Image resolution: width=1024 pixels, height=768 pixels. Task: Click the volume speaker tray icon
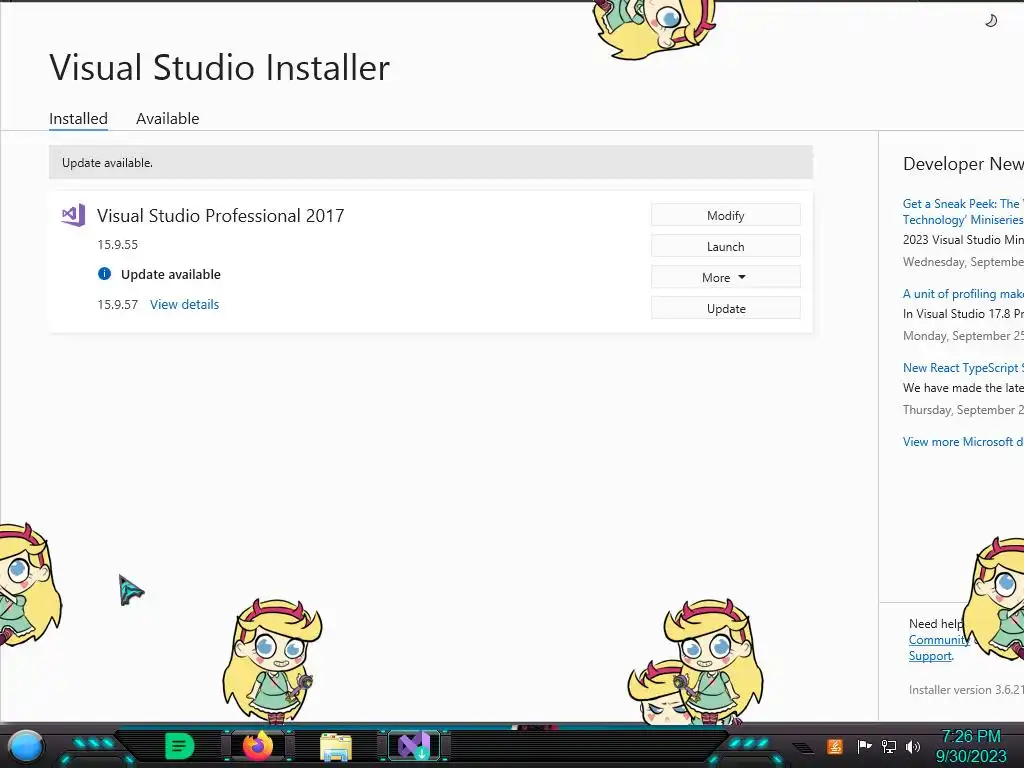click(x=913, y=746)
